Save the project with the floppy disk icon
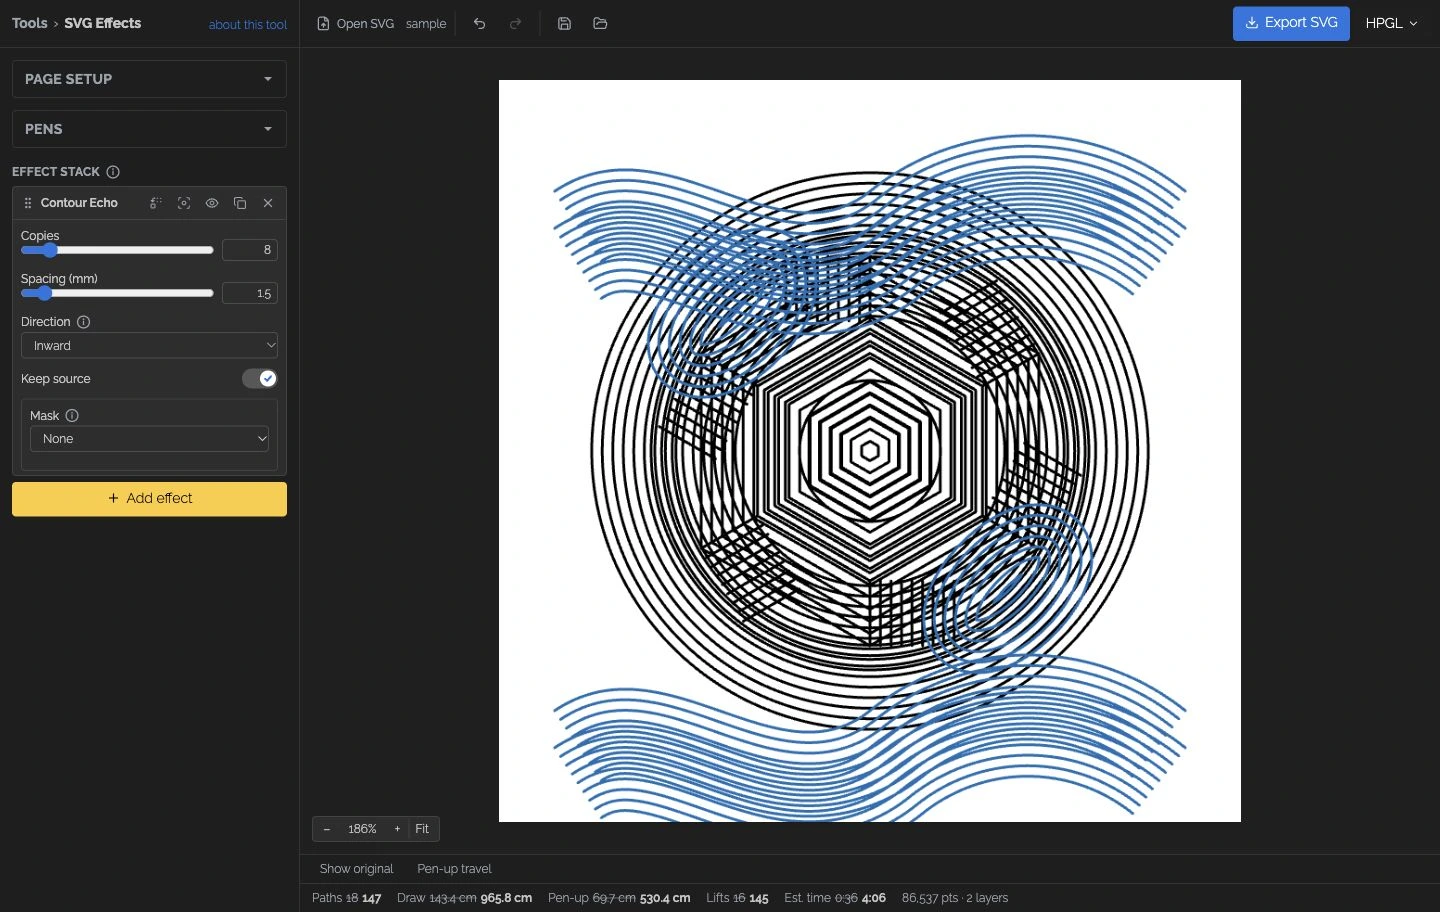Viewport: 1440px width, 912px height. [564, 23]
